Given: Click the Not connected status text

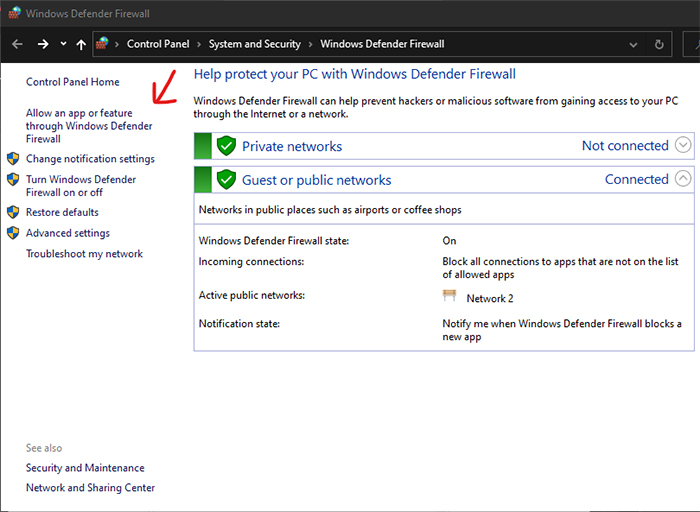Looking at the screenshot, I should click(x=625, y=146).
